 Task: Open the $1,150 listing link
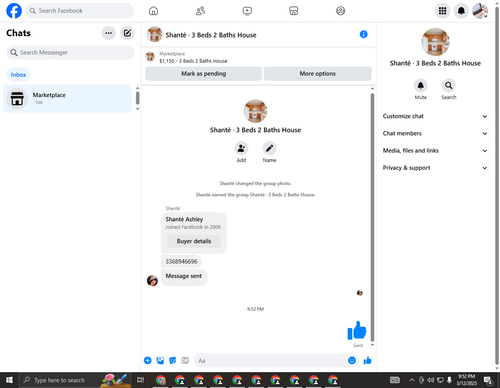tap(193, 61)
